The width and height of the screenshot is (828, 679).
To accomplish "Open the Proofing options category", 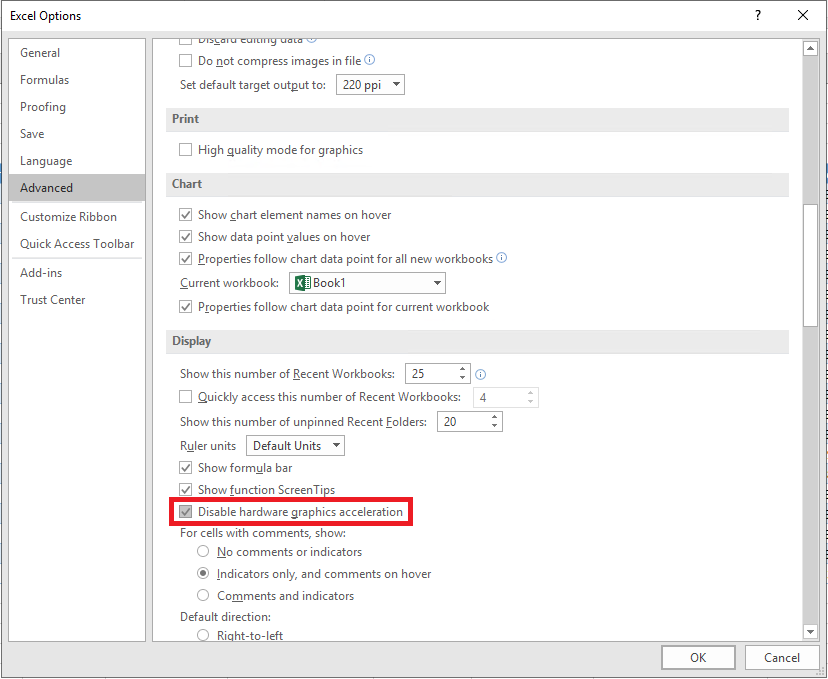I will point(77,107).
